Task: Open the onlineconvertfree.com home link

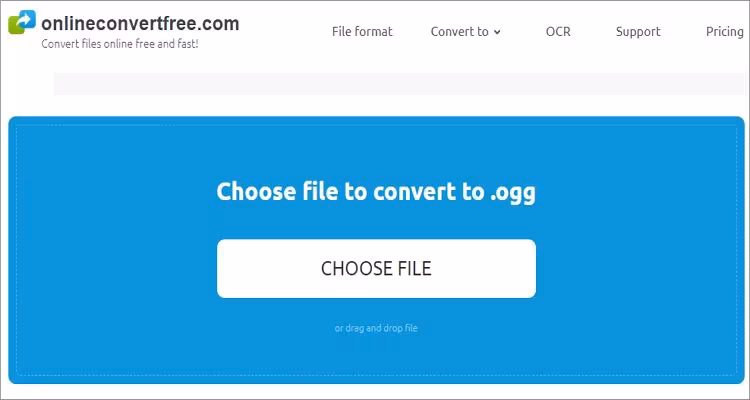Action: (x=140, y=23)
